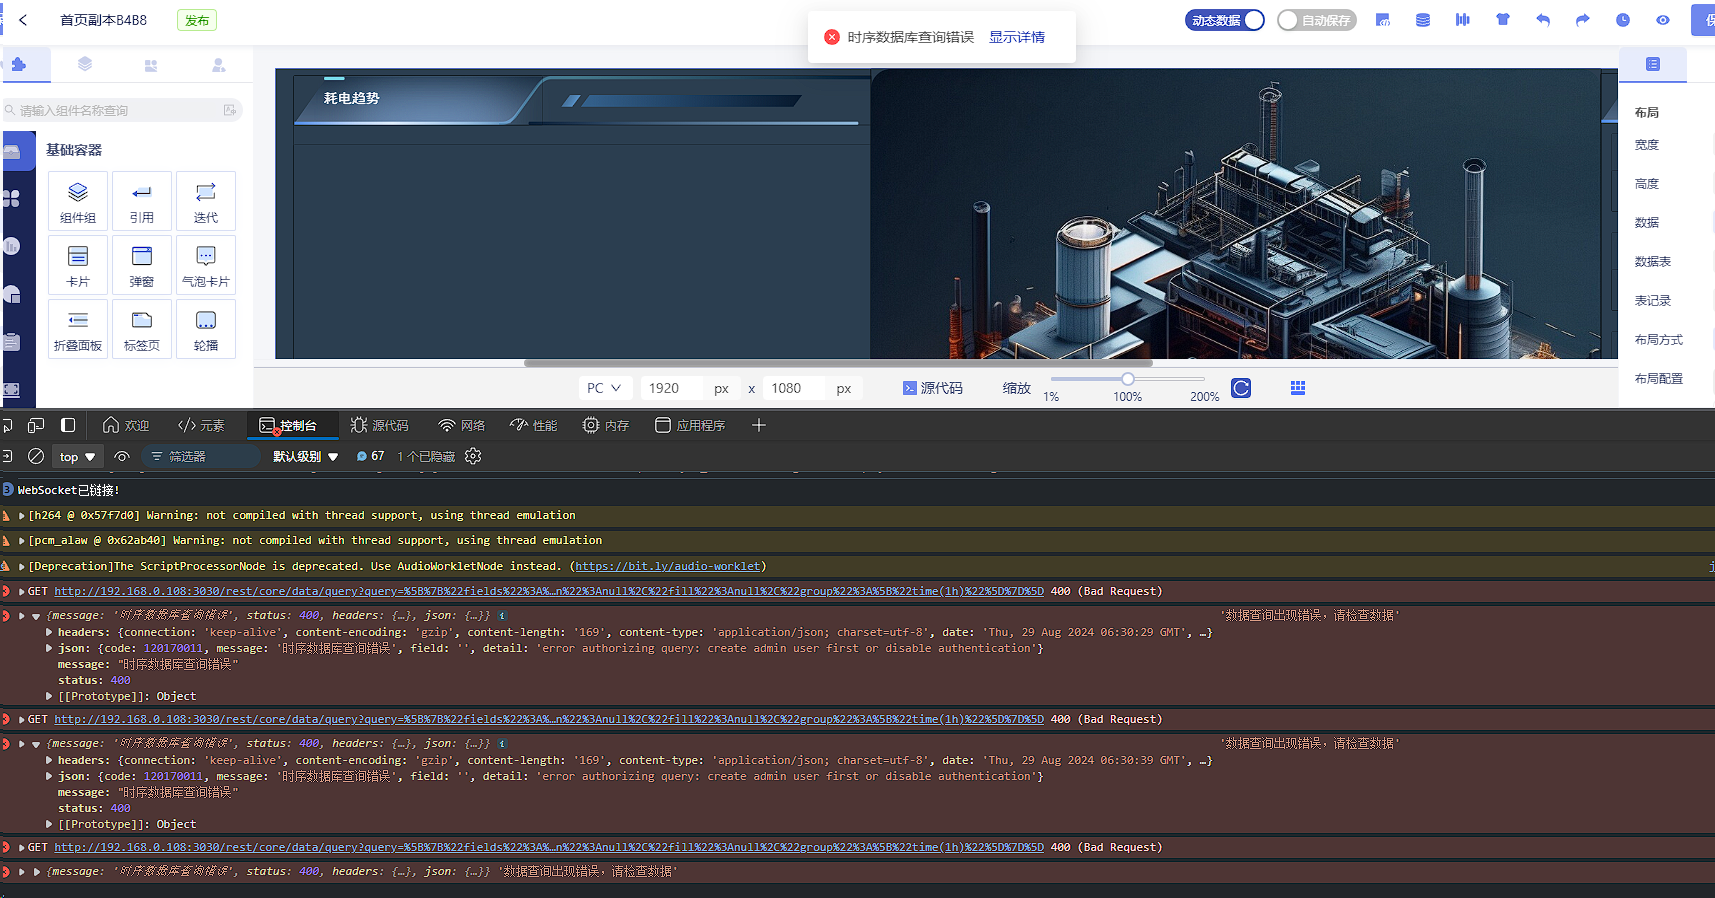Click the 发布 publish button
This screenshot has width=1715, height=898.
click(x=197, y=20)
